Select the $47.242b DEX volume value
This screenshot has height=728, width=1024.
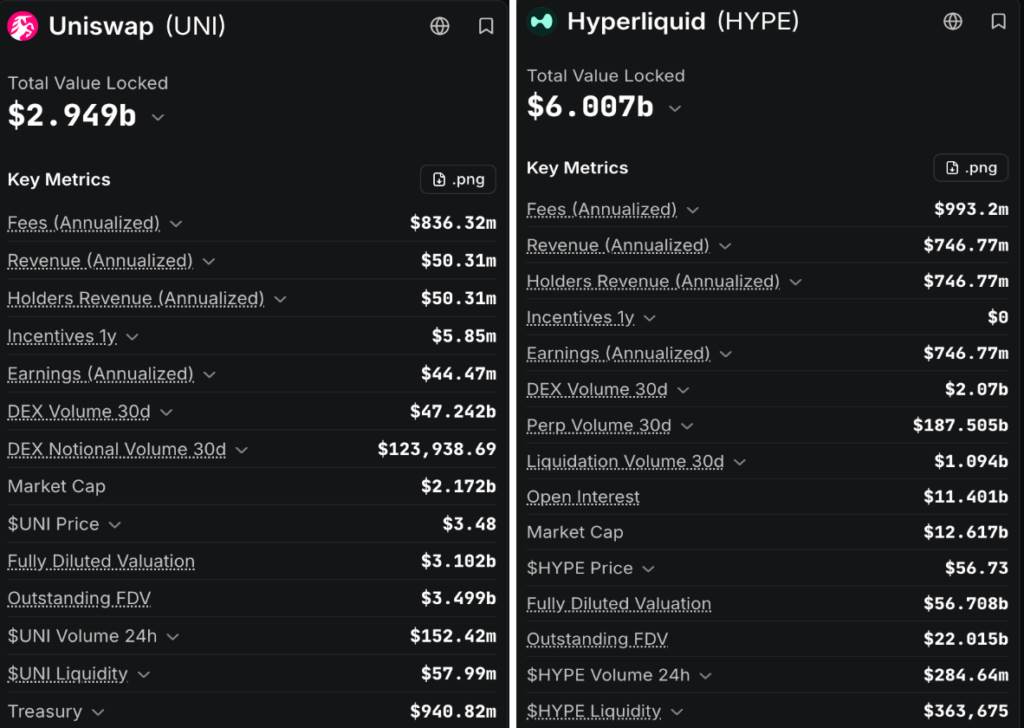(453, 411)
